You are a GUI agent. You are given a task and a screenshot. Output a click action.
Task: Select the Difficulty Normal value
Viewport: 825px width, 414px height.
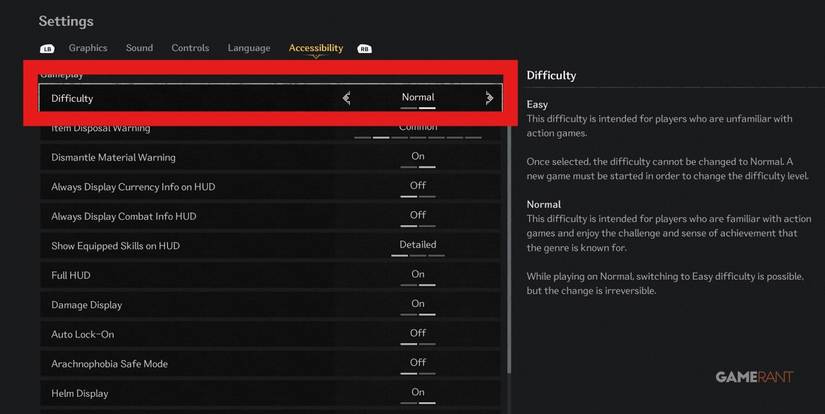pyautogui.click(x=418, y=98)
